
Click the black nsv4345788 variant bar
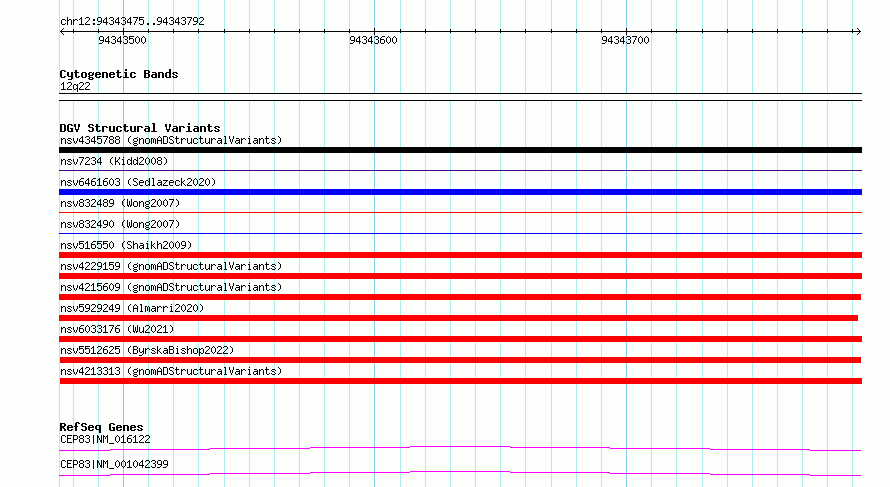(x=460, y=150)
